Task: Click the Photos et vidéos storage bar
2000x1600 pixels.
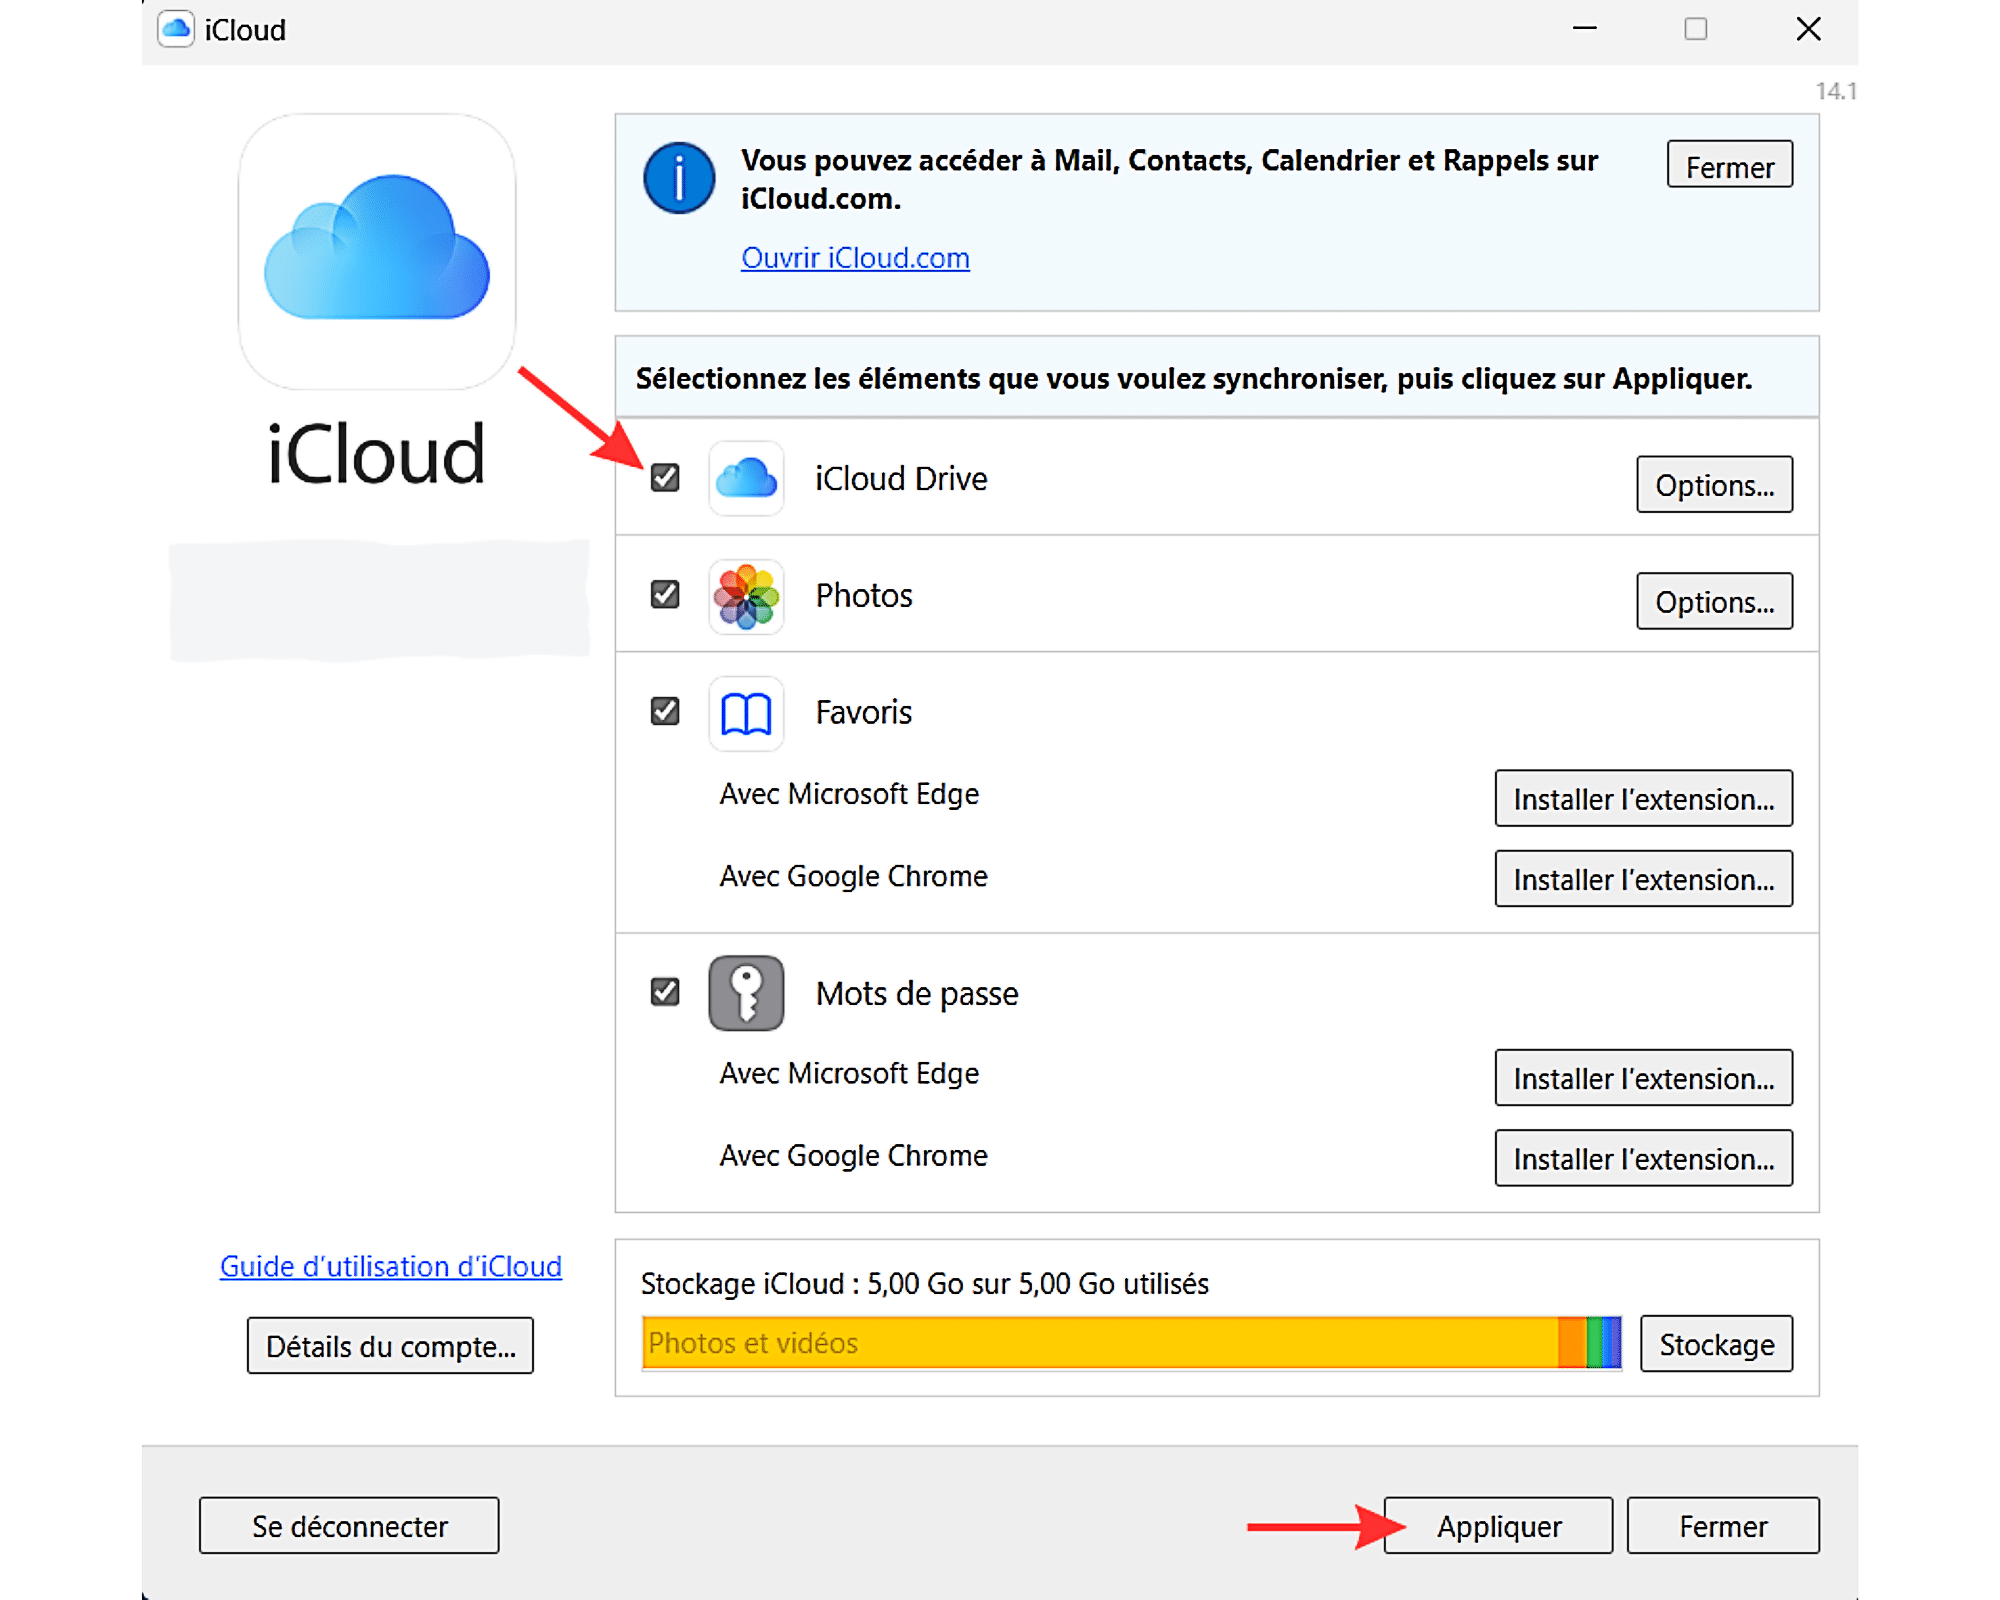Action: tap(1100, 1343)
